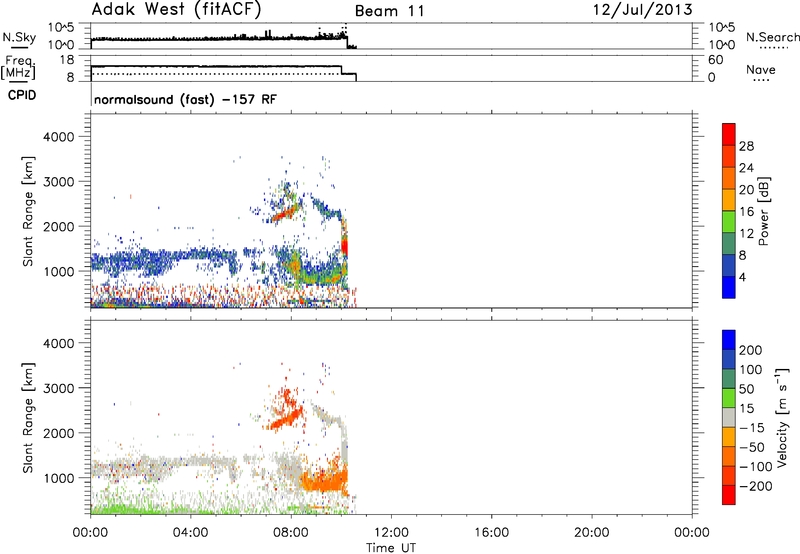
Task: Click the "3000" tick of the power panel
Action: pyautogui.click(x=59, y=182)
